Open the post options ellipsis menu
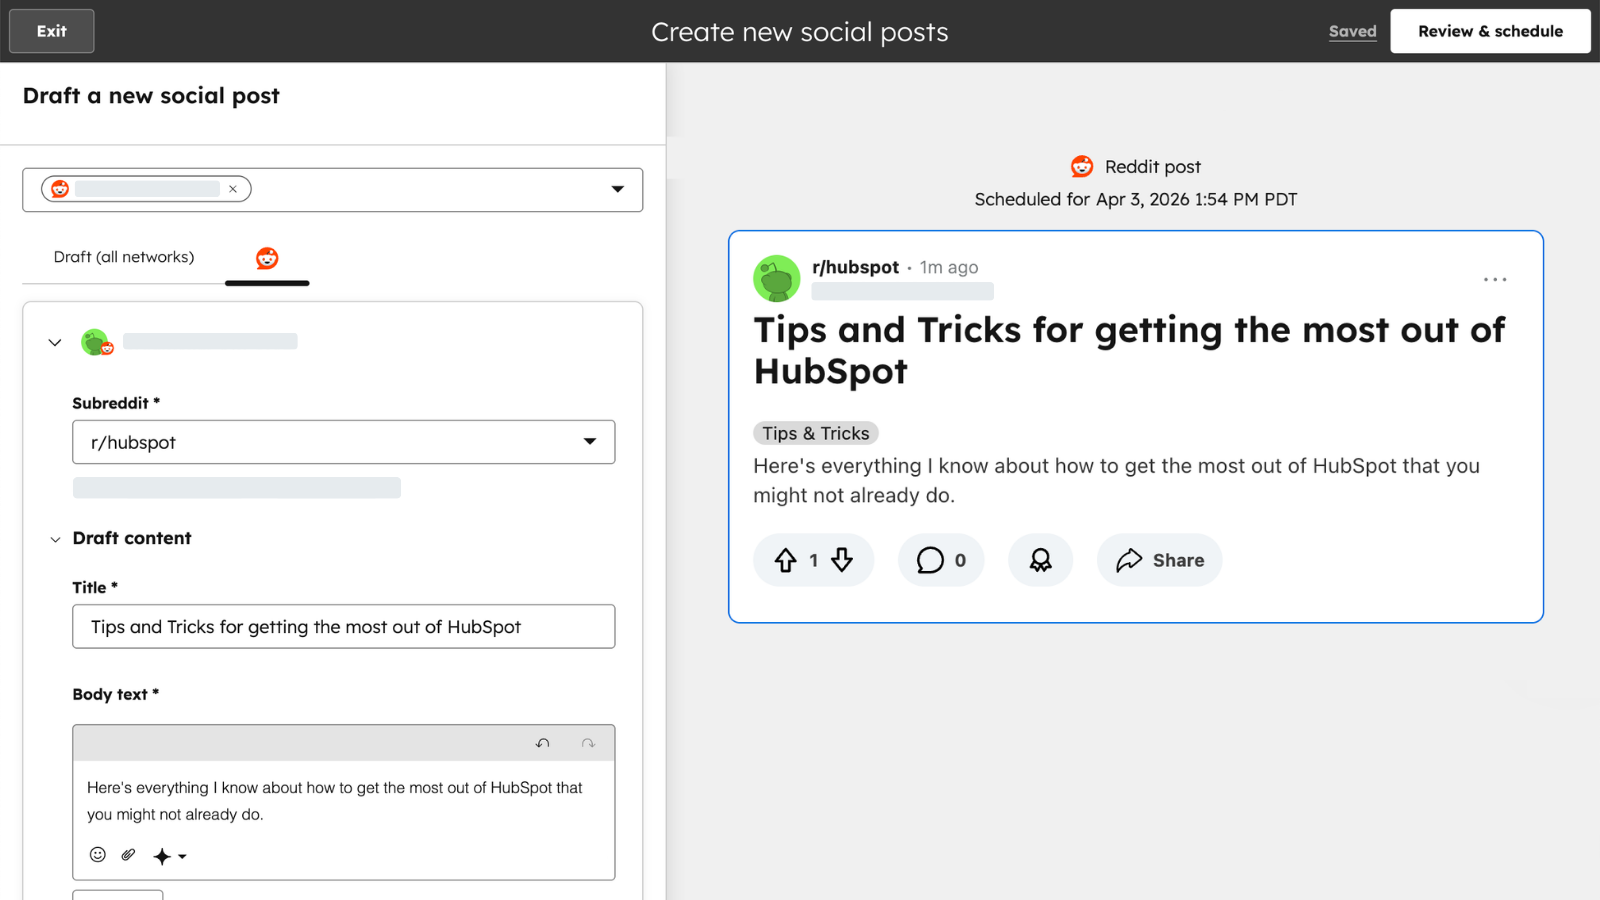The width and height of the screenshot is (1600, 900). point(1495,280)
